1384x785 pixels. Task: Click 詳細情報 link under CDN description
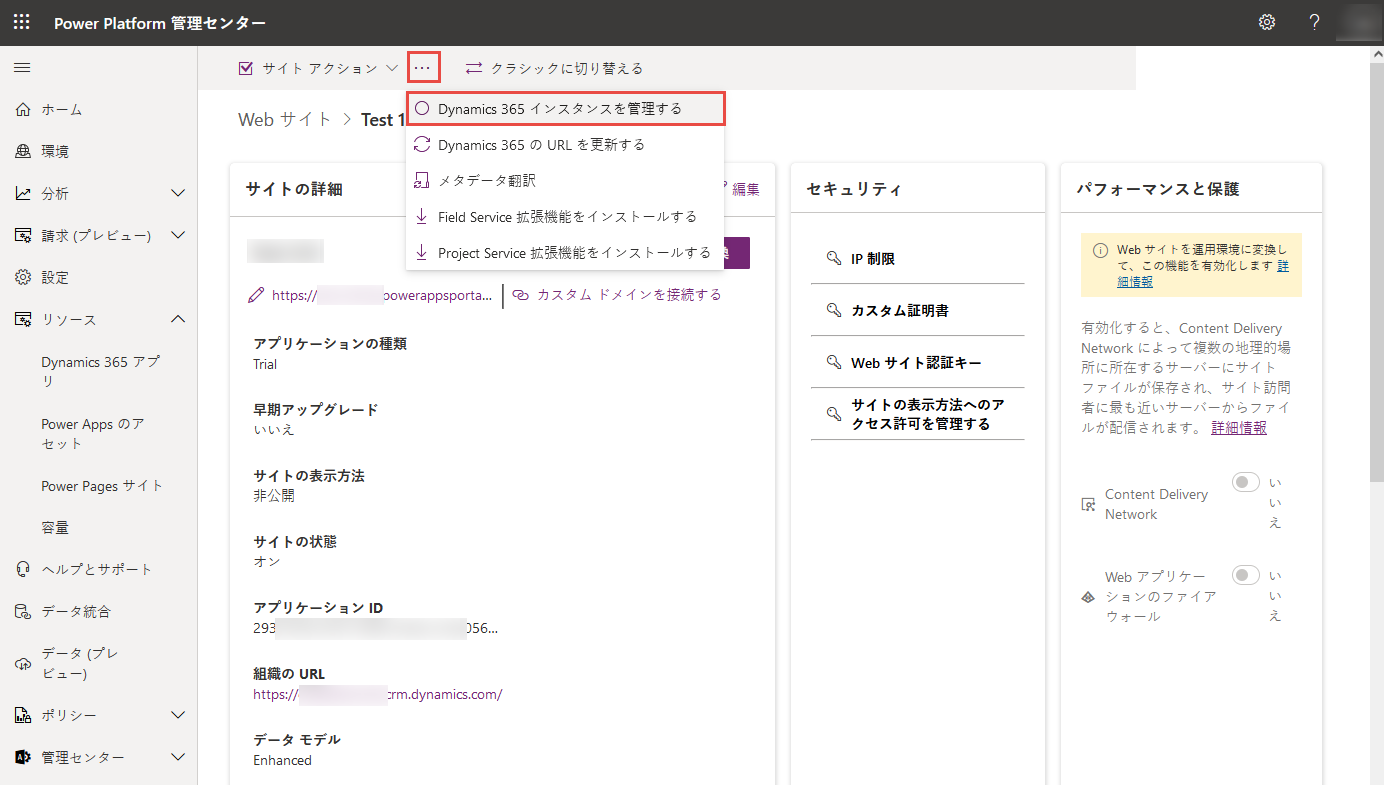coord(1239,427)
